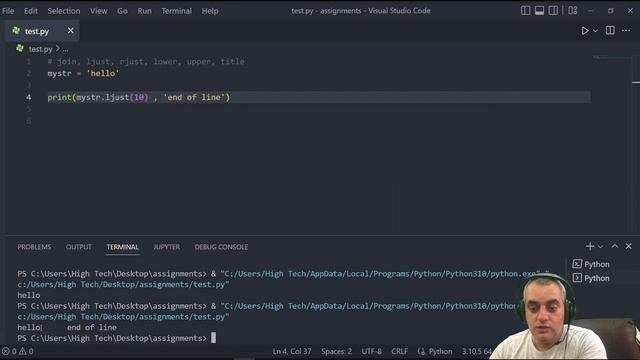Screen dimensions: 640x360
Task: Open the Run menu
Action: [144, 11]
